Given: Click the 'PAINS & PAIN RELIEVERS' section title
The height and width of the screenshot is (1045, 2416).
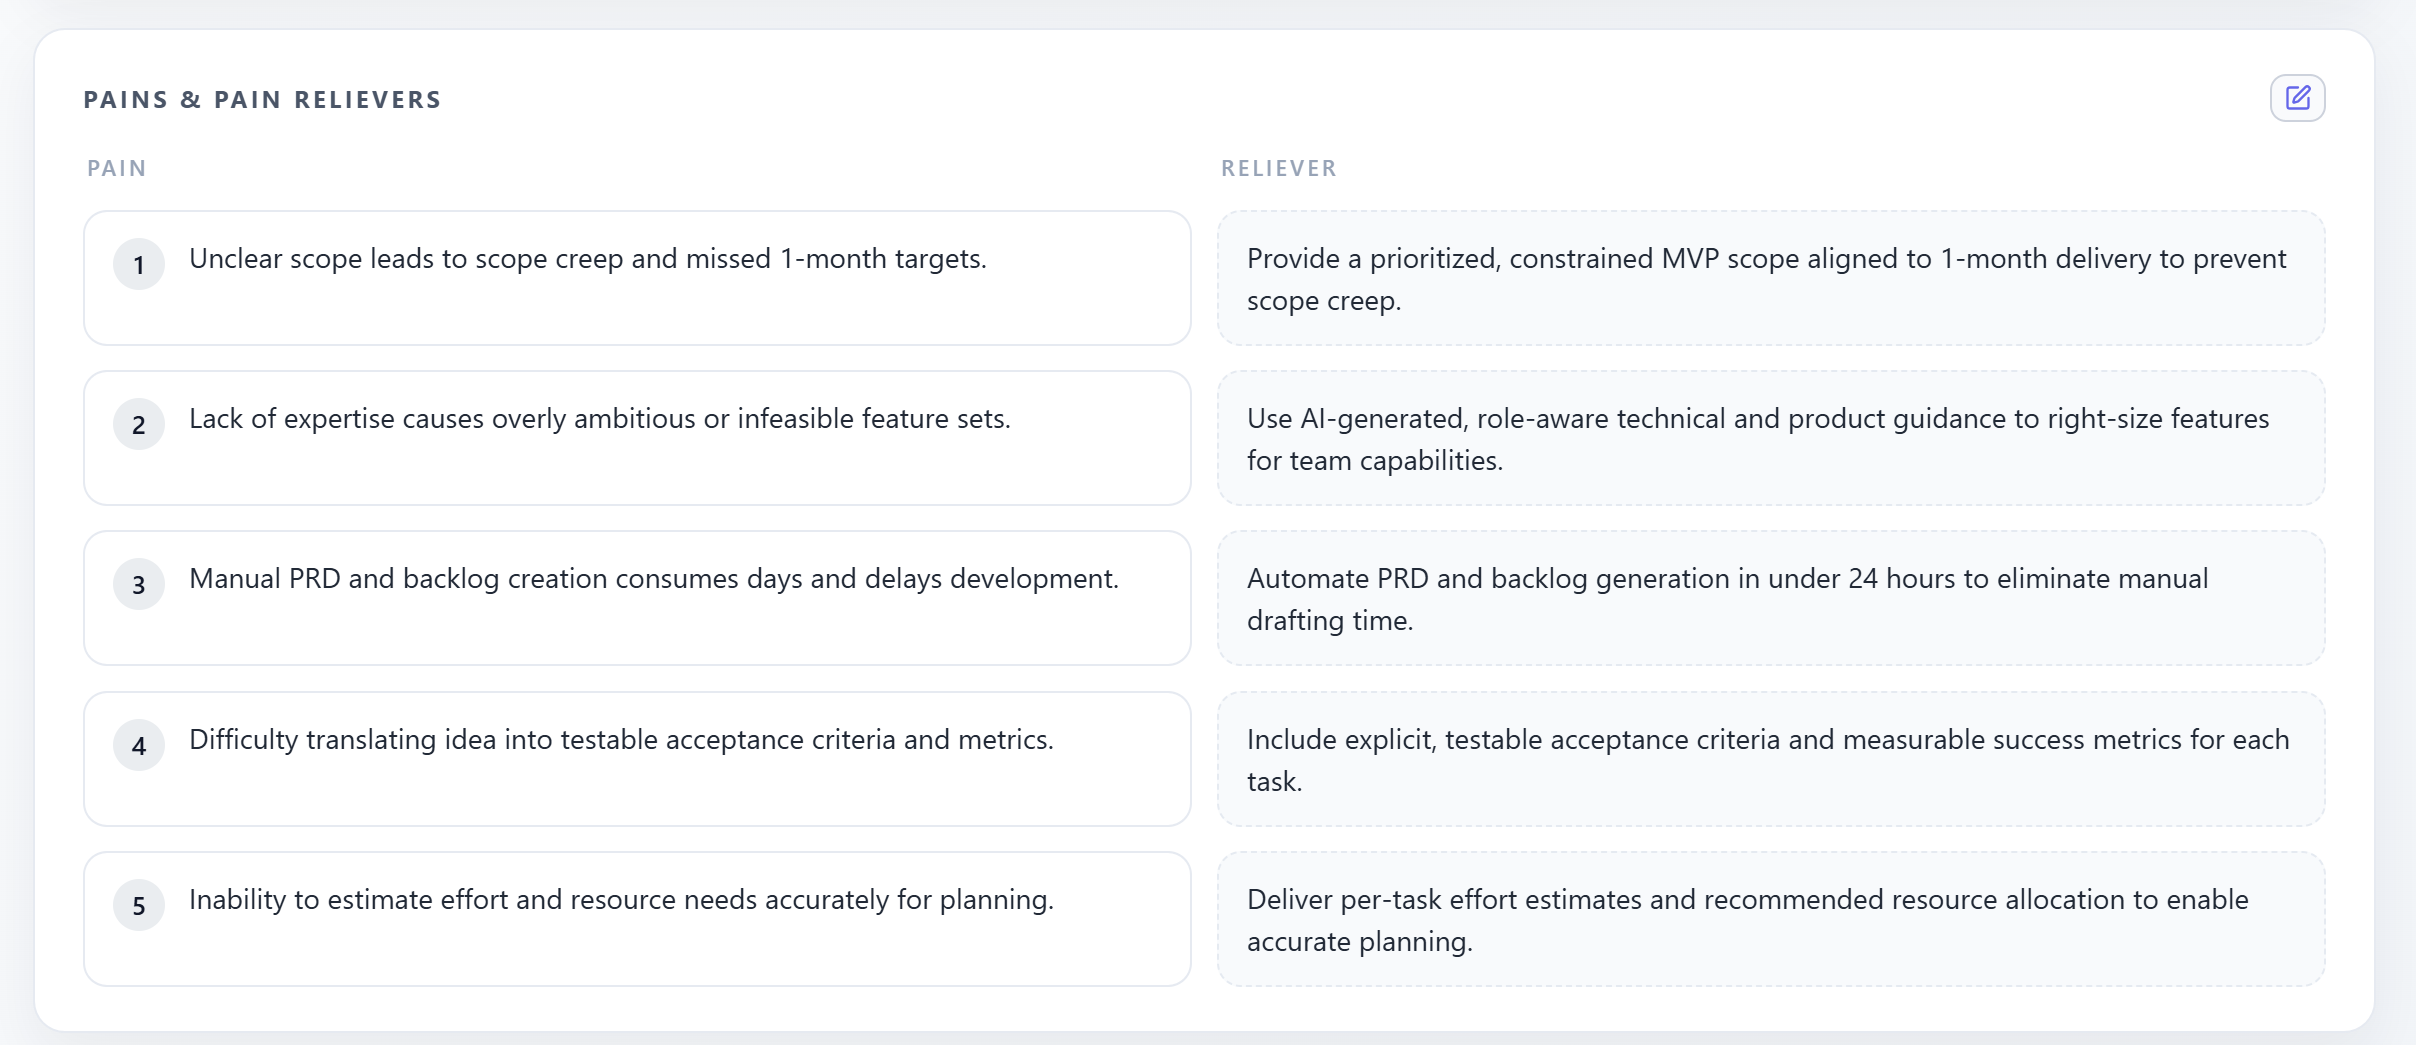Looking at the screenshot, I should (262, 100).
